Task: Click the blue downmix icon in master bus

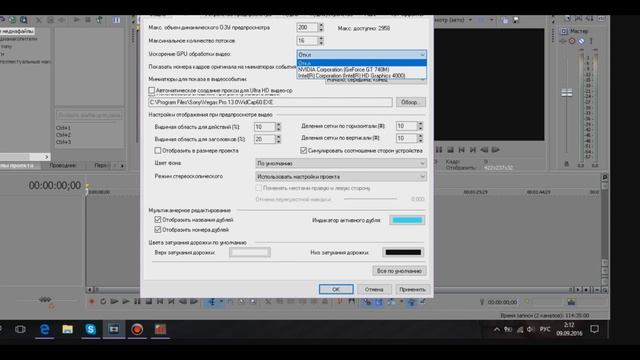Action: (x=581, y=41)
